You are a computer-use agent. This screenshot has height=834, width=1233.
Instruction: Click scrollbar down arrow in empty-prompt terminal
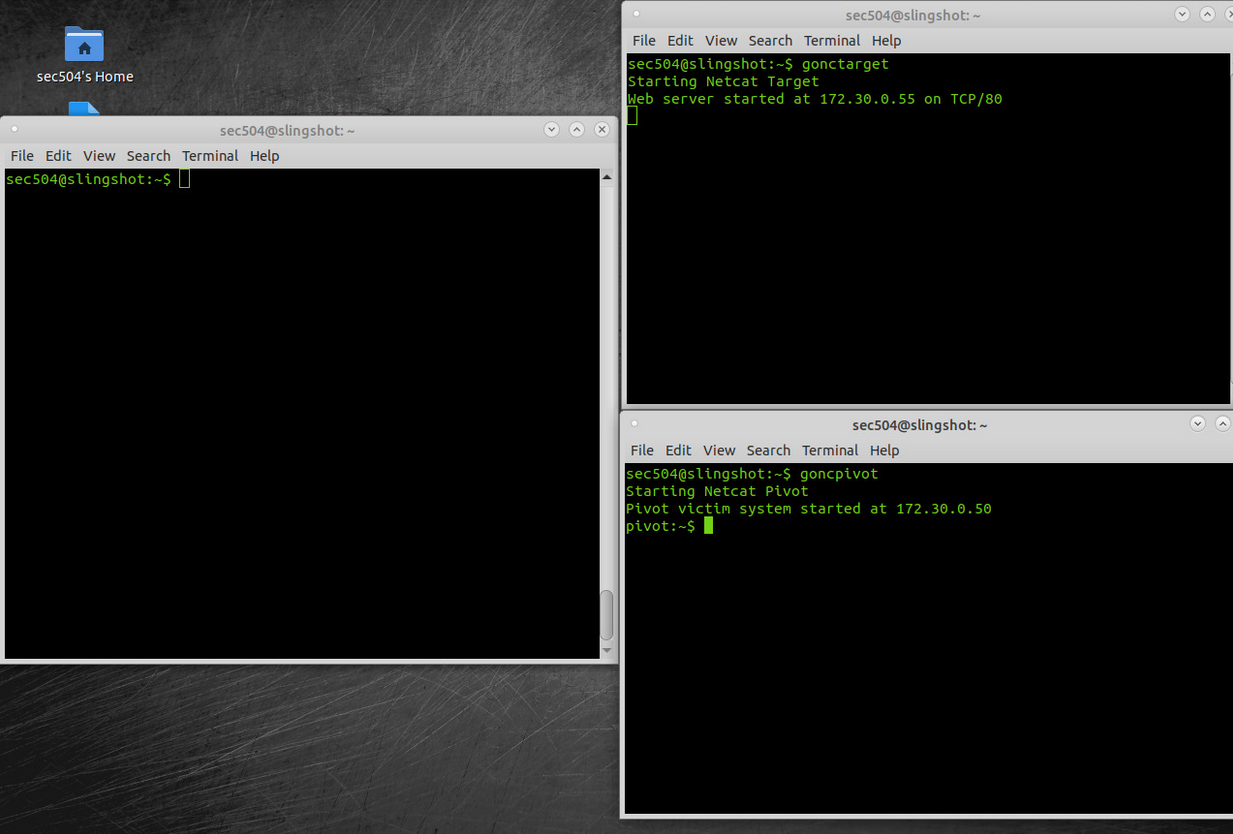tap(607, 651)
